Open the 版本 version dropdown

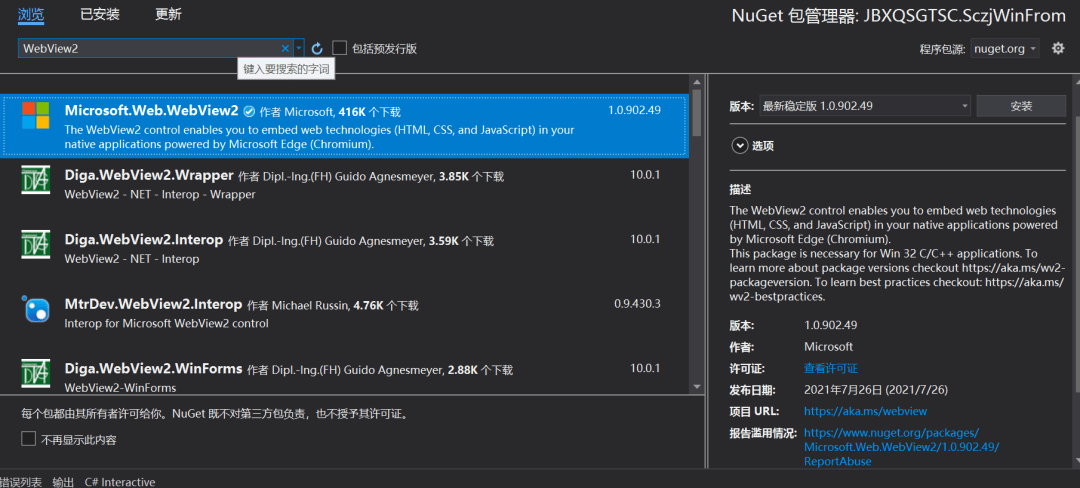(866, 106)
